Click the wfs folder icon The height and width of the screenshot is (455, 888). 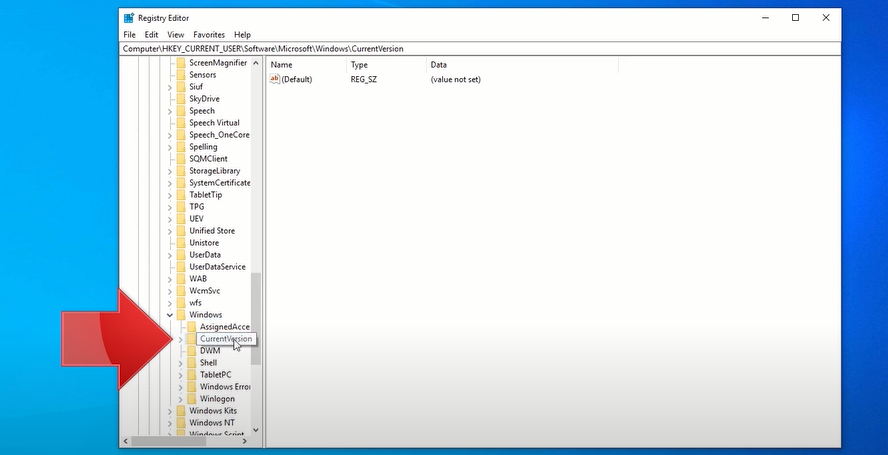(x=181, y=303)
